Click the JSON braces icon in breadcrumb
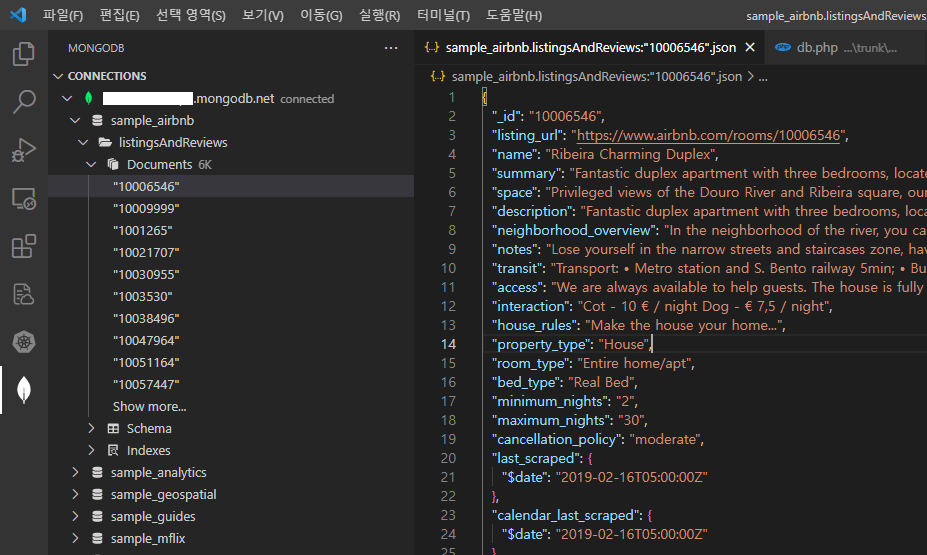Screen dimensions: 927x555 click(x=437, y=76)
